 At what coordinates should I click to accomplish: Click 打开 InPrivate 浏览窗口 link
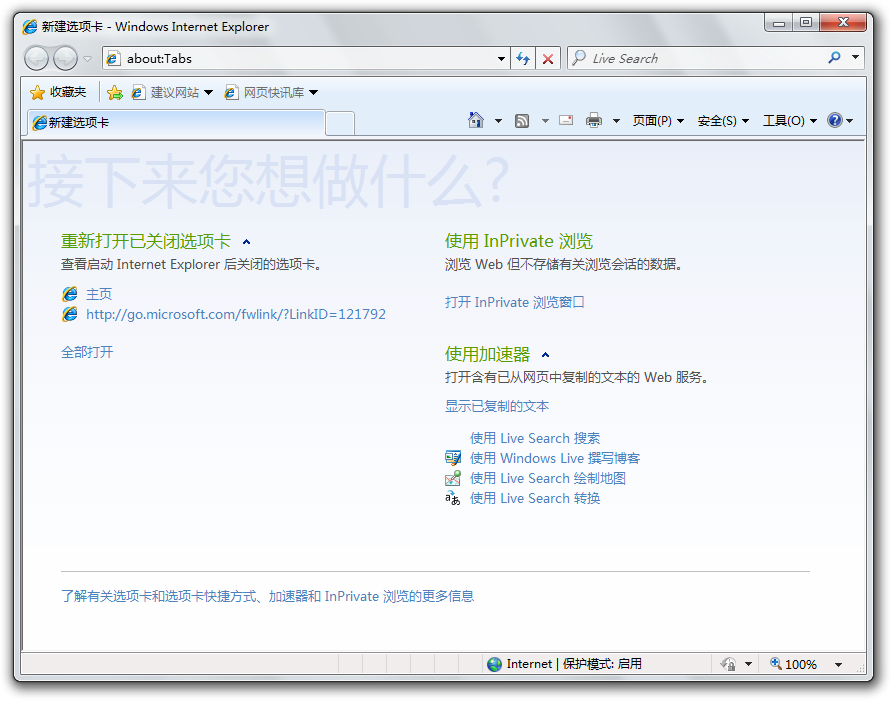(x=514, y=302)
